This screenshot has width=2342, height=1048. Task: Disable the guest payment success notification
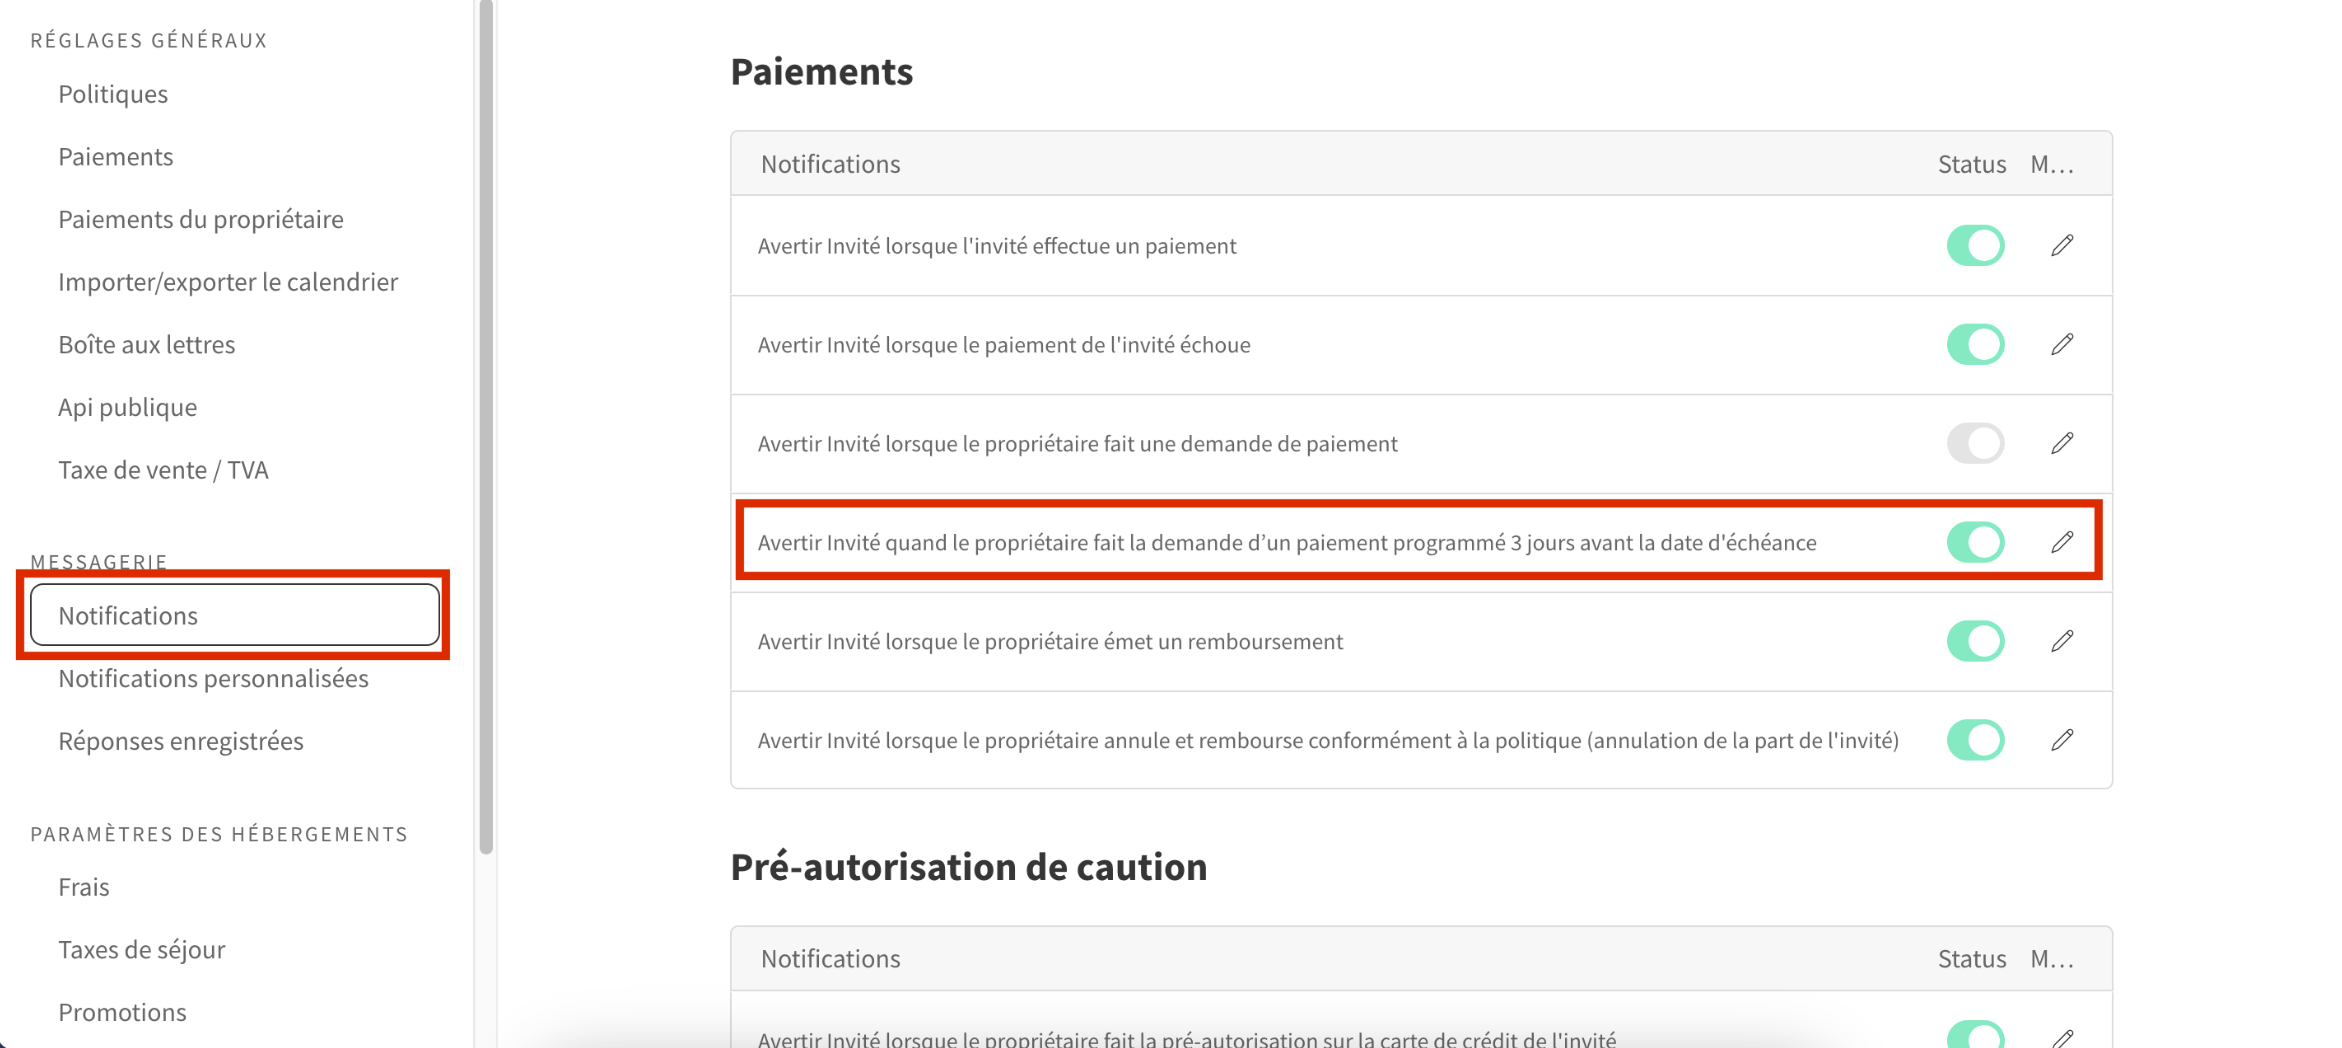coord(1974,245)
